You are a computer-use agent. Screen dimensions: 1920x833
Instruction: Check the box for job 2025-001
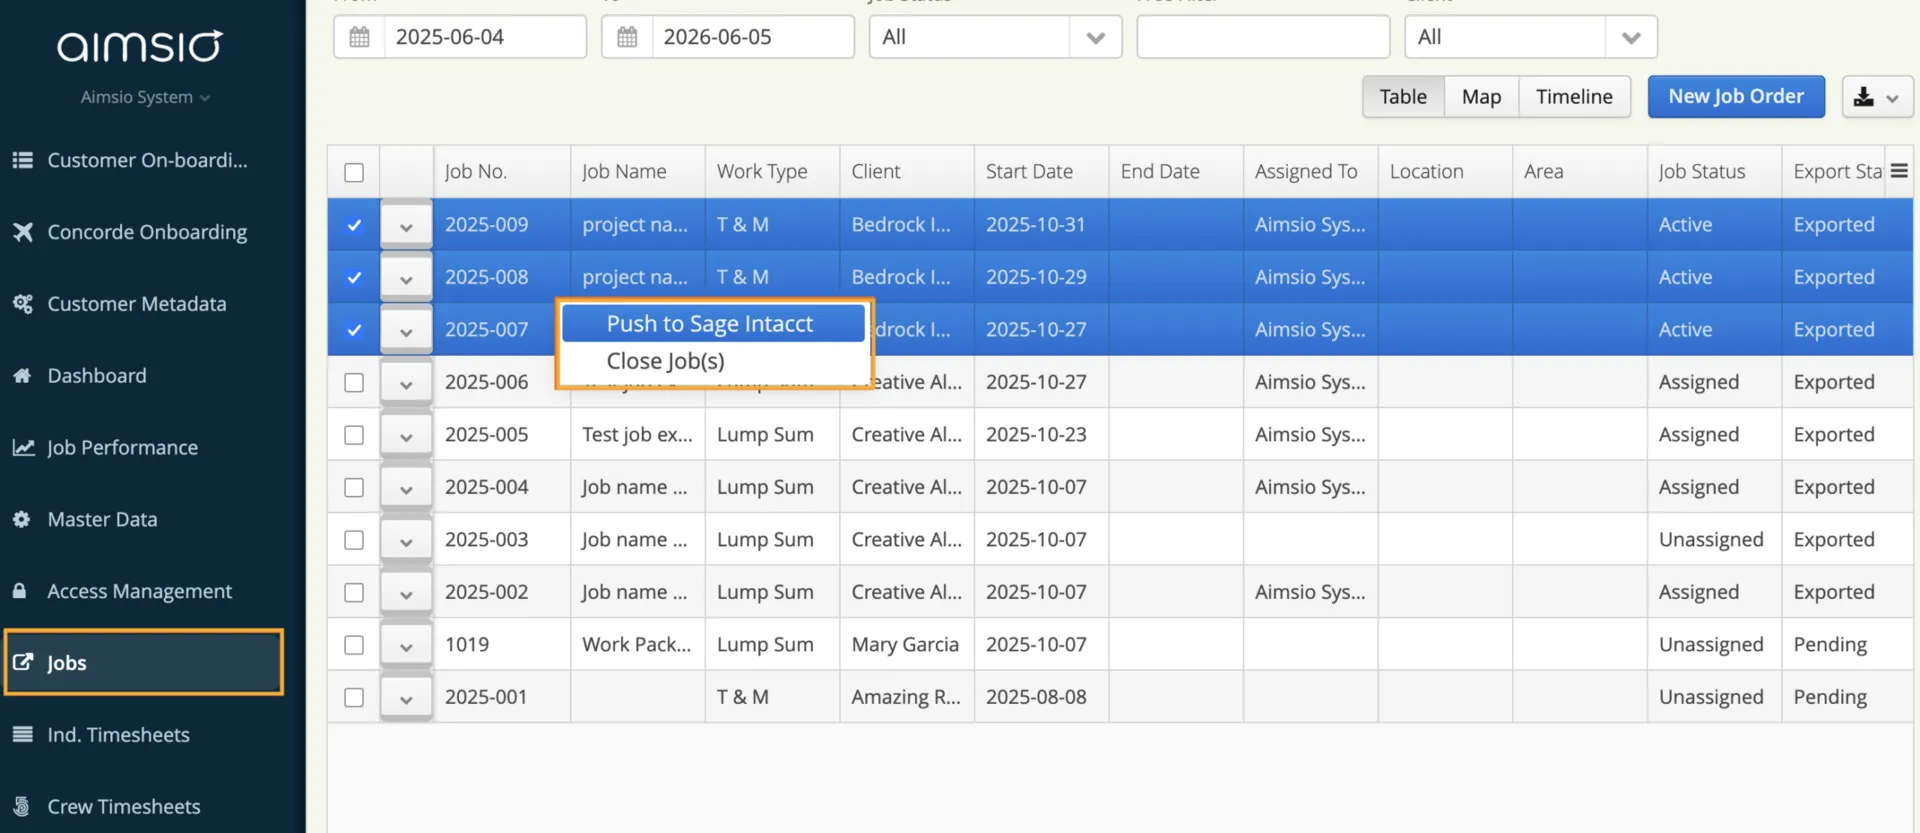click(354, 697)
